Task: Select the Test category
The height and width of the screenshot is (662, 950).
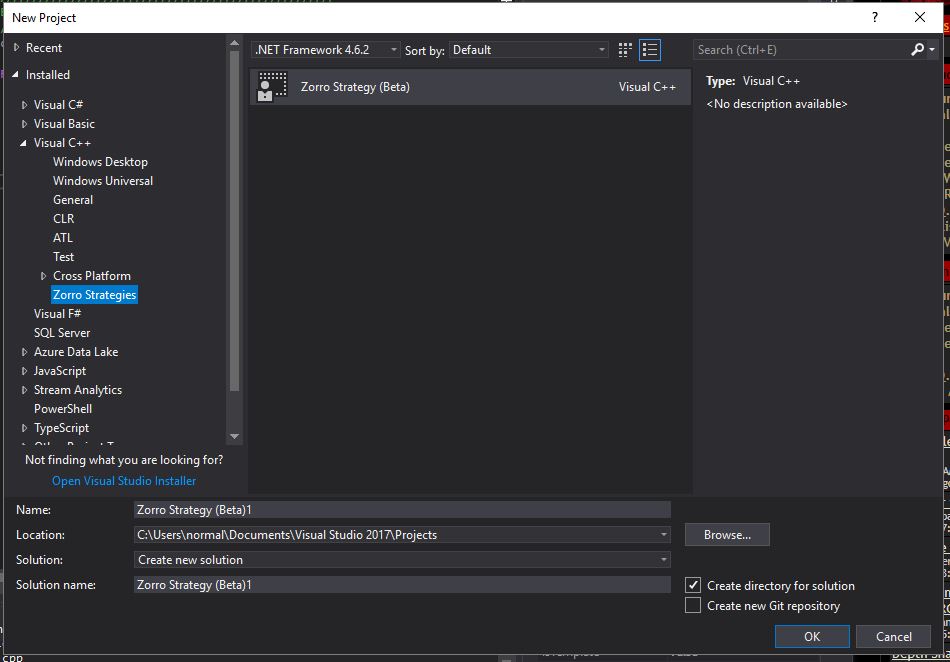Action: coord(63,257)
